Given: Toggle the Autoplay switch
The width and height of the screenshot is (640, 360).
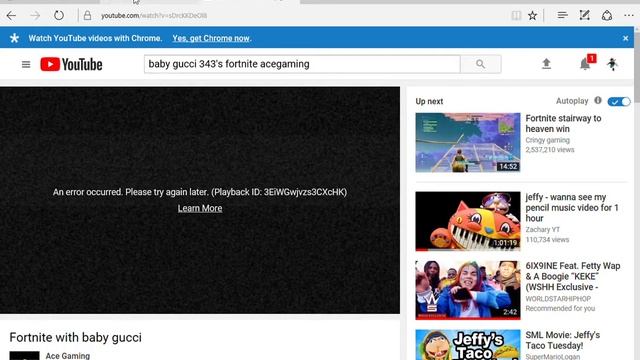Looking at the screenshot, I should click(619, 102).
